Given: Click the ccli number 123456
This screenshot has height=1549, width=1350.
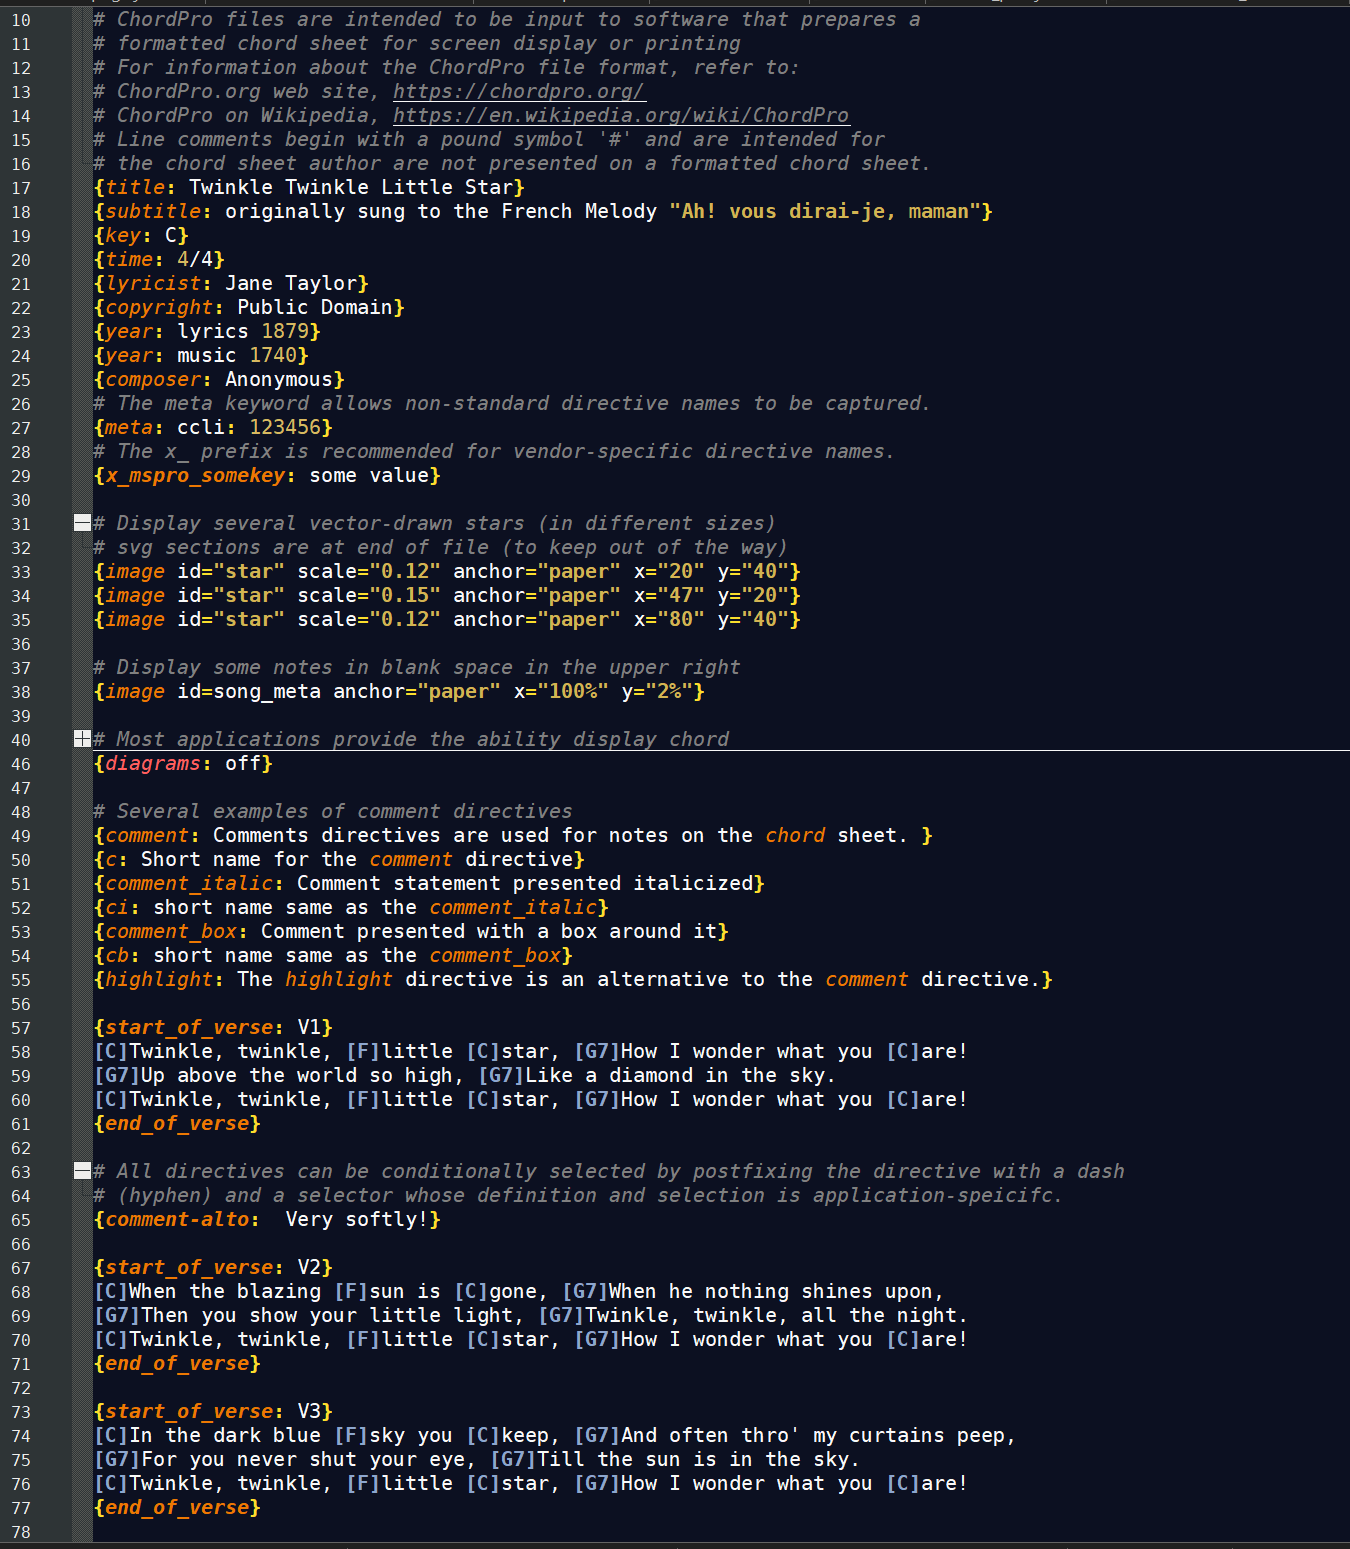Looking at the screenshot, I should pos(285,427).
